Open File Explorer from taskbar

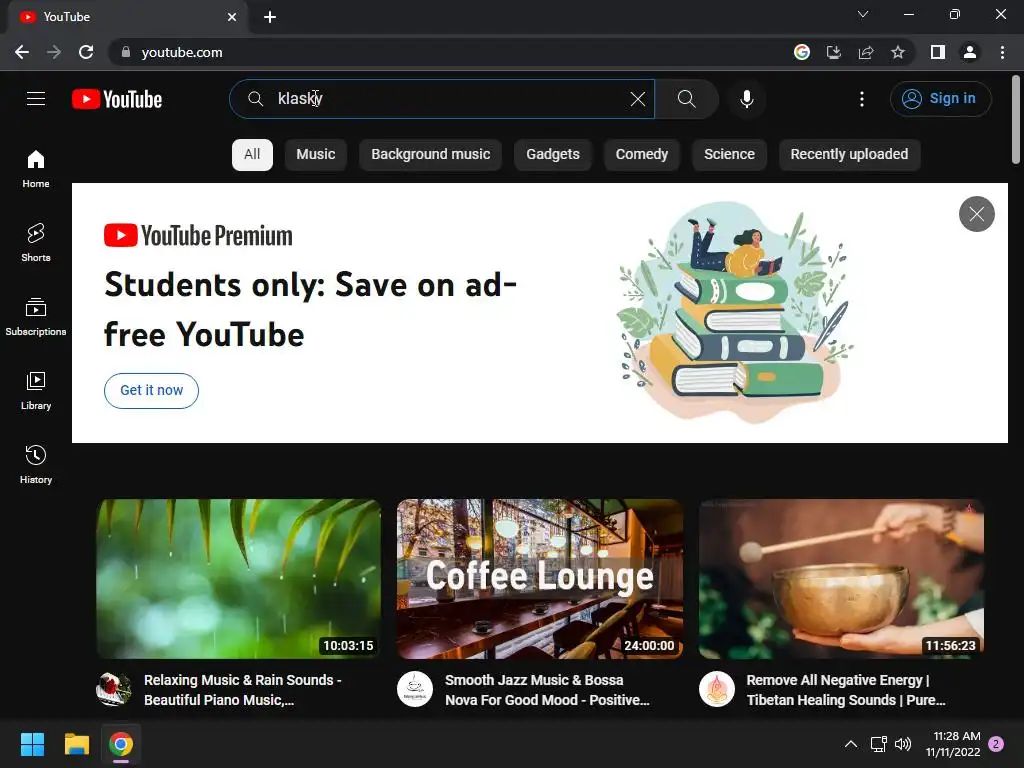pos(76,744)
